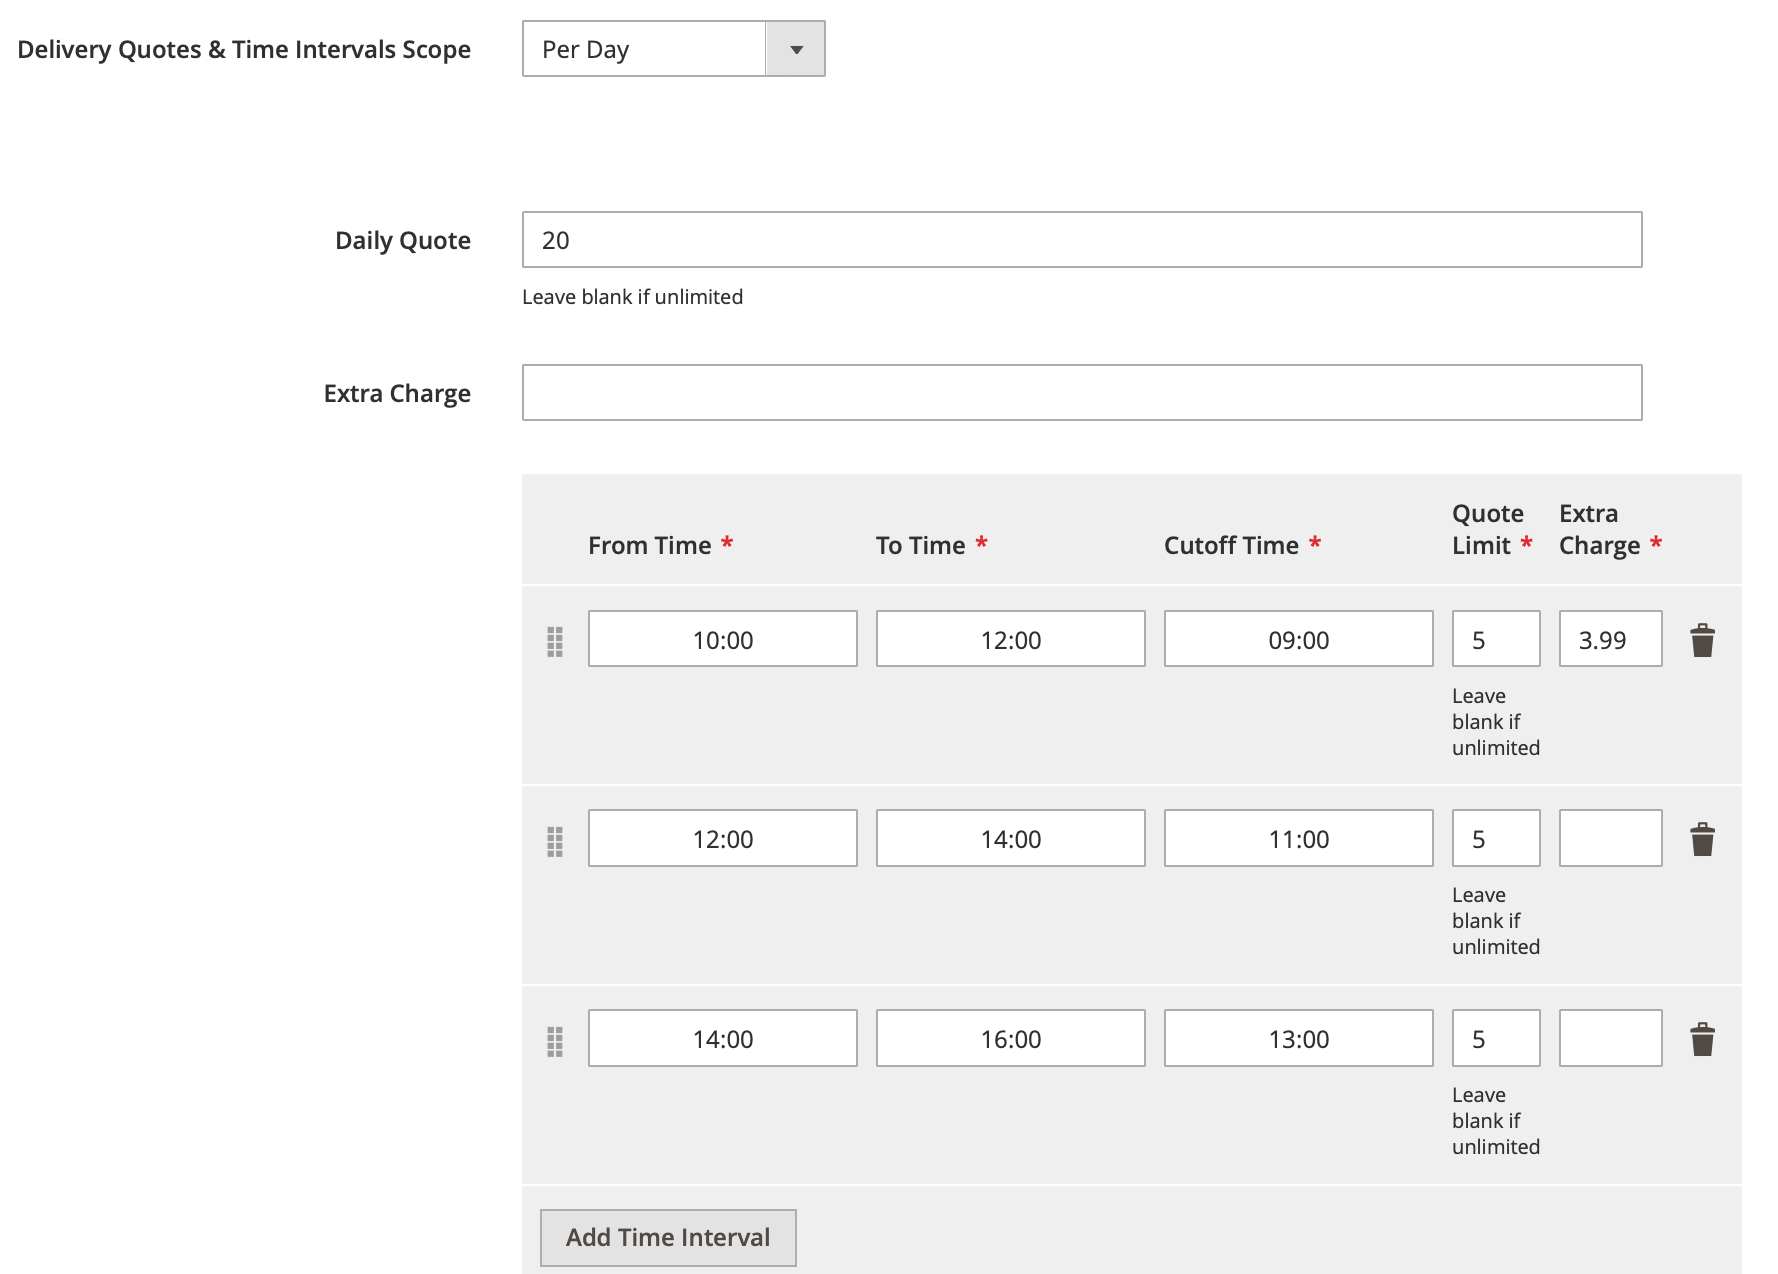Edit the Cutoff Time field showing 13:00
The image size is (1778, 1274).
1299,1038
